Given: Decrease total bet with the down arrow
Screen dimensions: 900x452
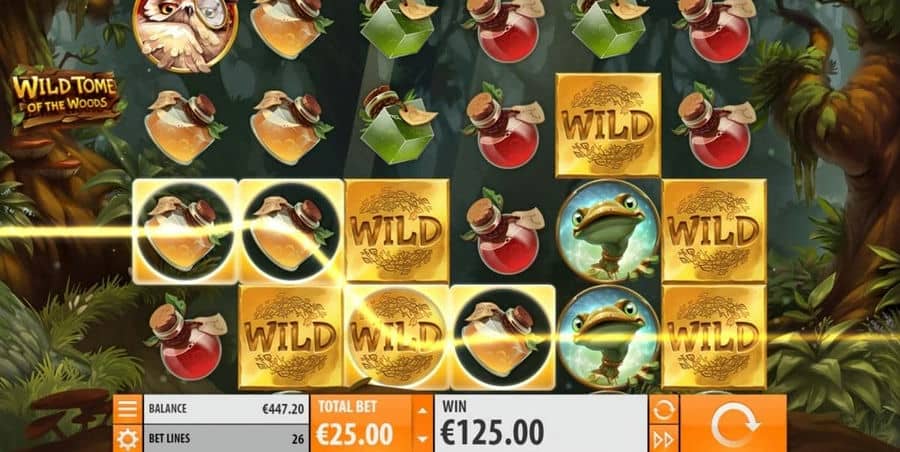Looking at the screenshot, I should tap(422, 439).
